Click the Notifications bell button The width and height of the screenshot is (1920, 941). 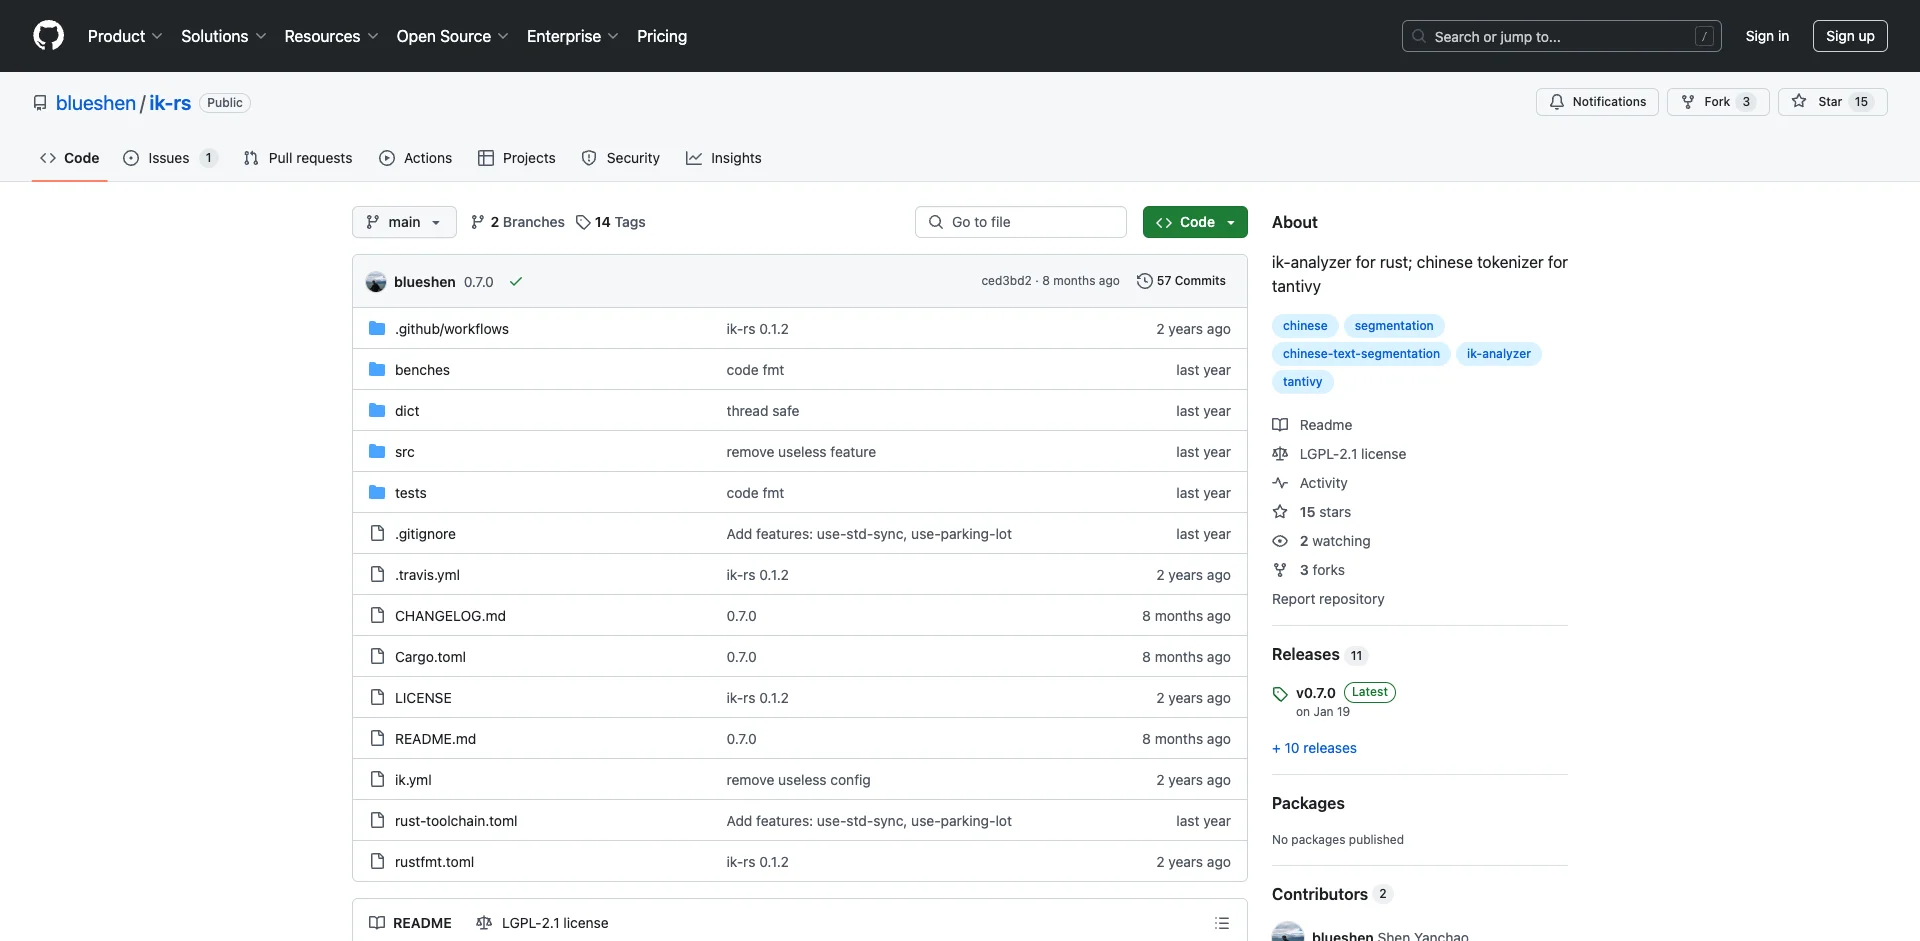coord(1597,102)
